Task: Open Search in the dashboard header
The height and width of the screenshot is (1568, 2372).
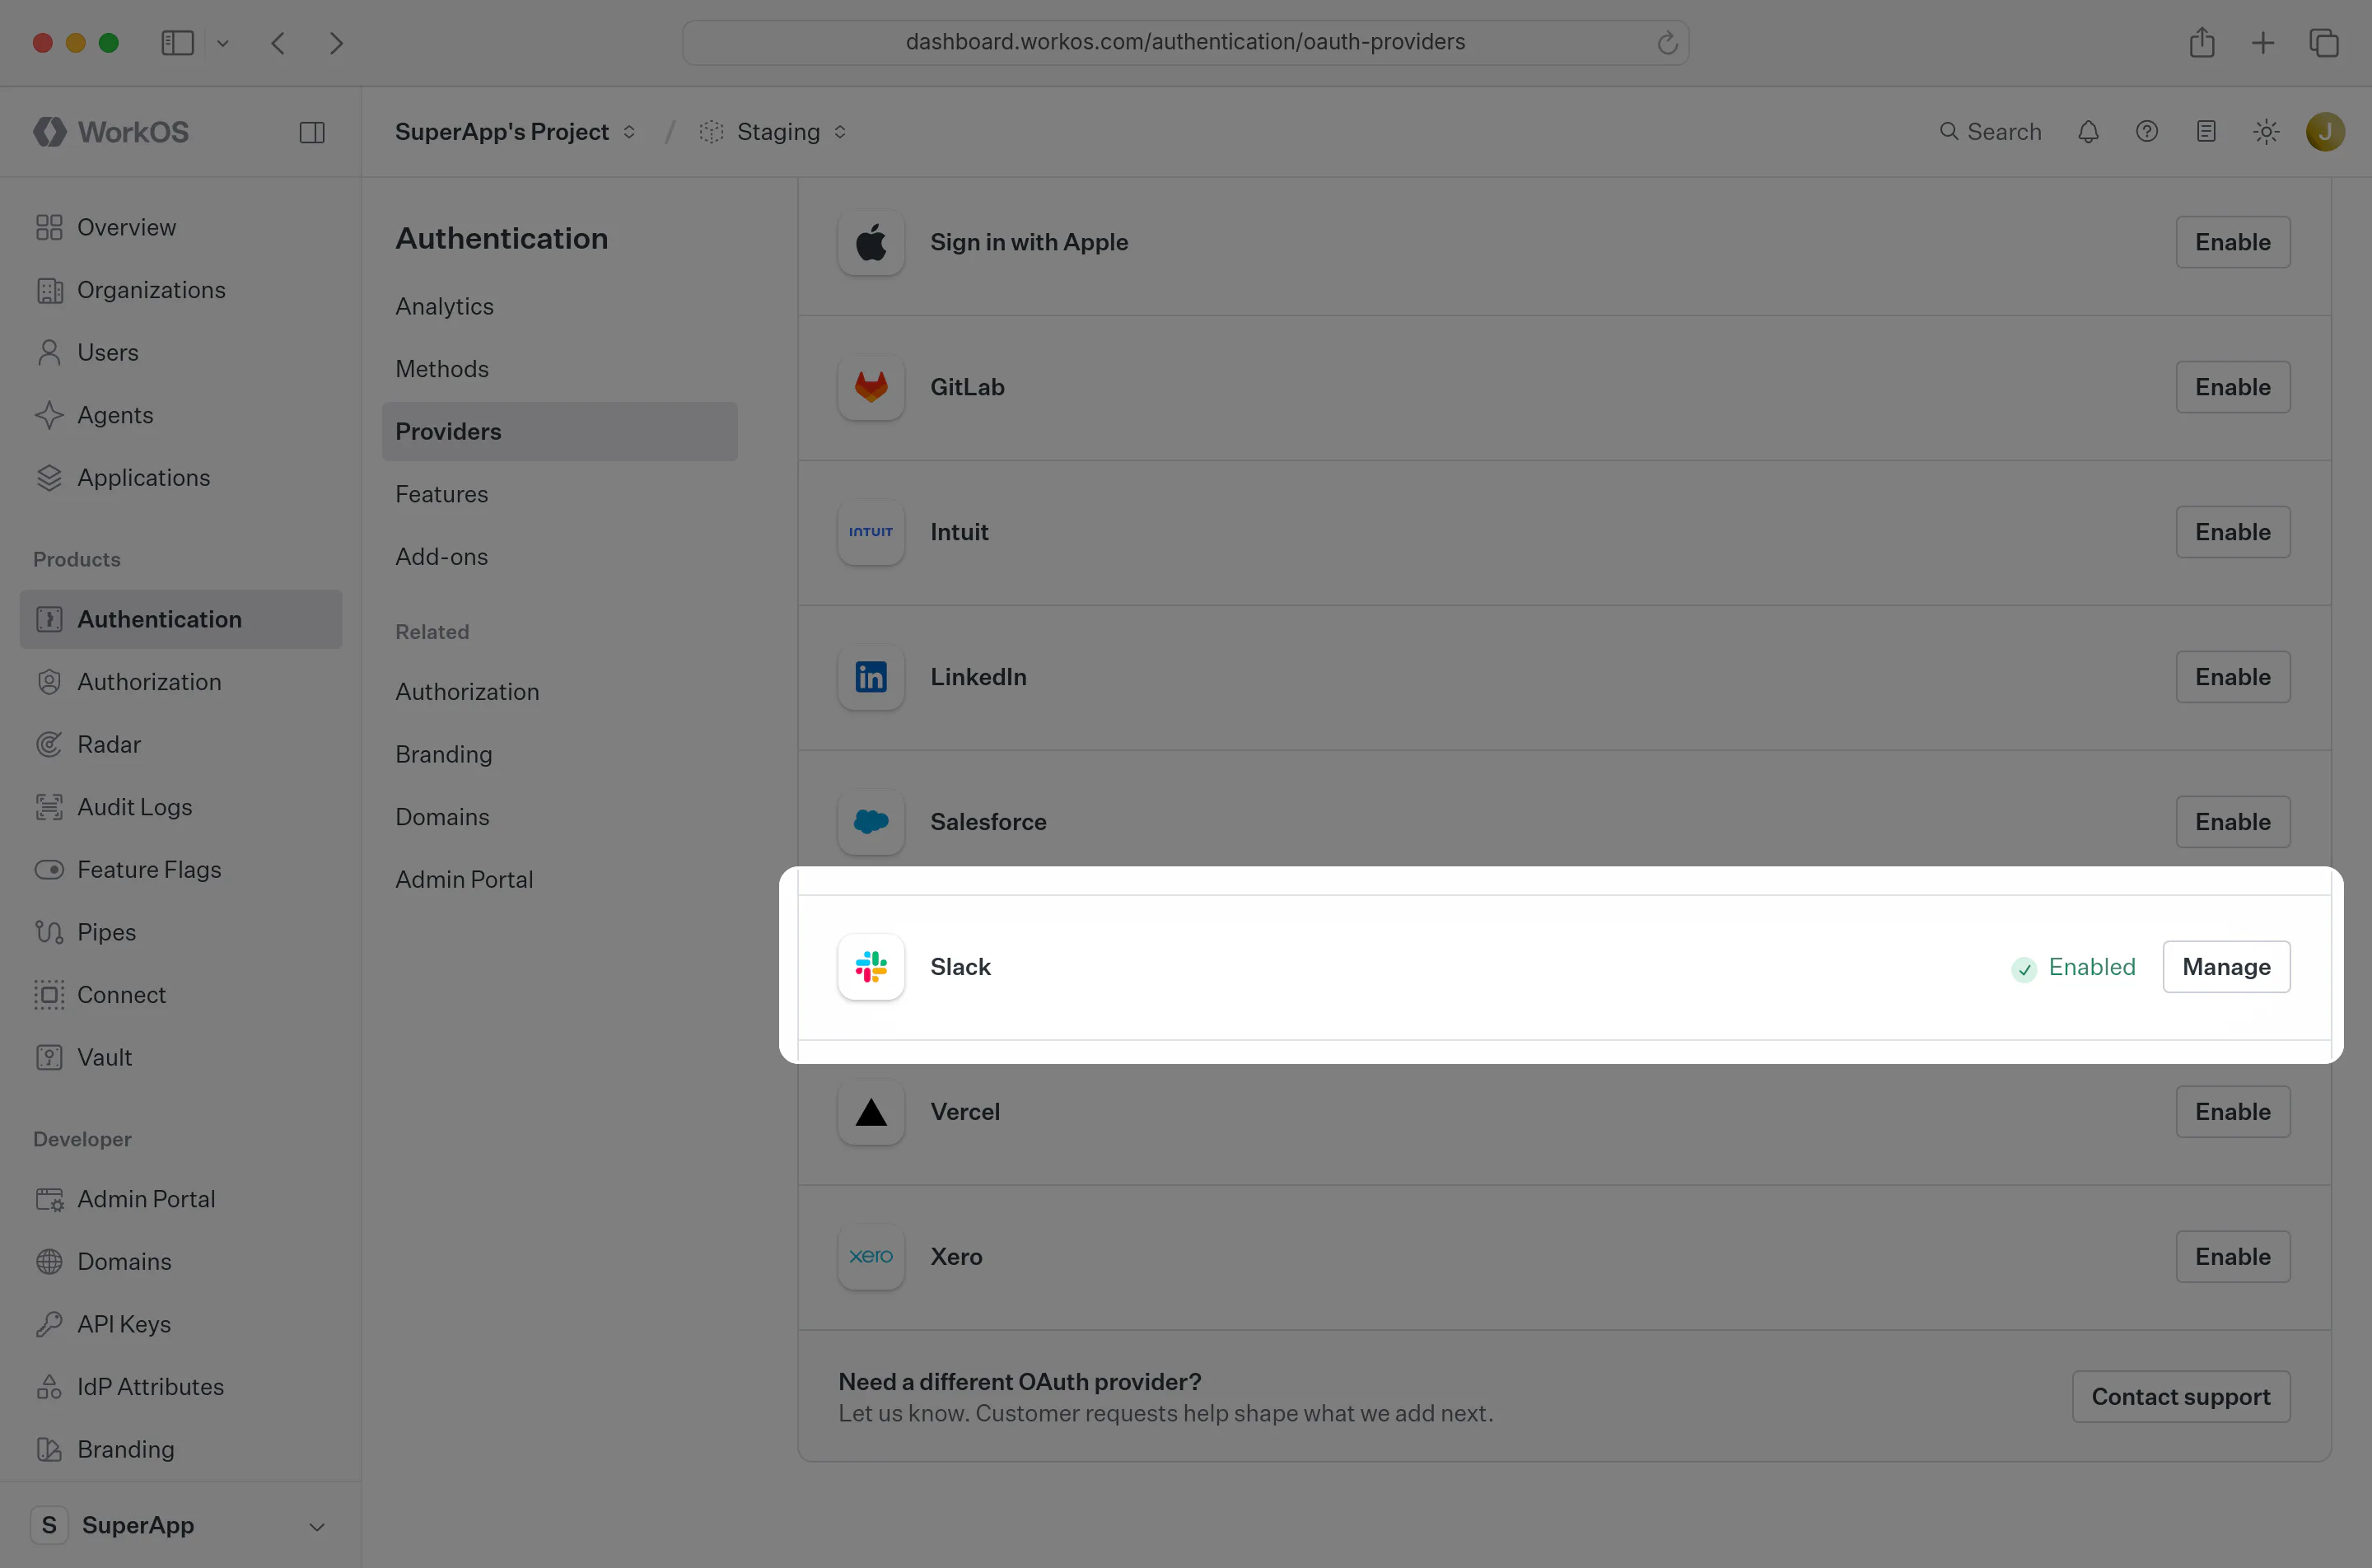Action: click(1990, 132)
